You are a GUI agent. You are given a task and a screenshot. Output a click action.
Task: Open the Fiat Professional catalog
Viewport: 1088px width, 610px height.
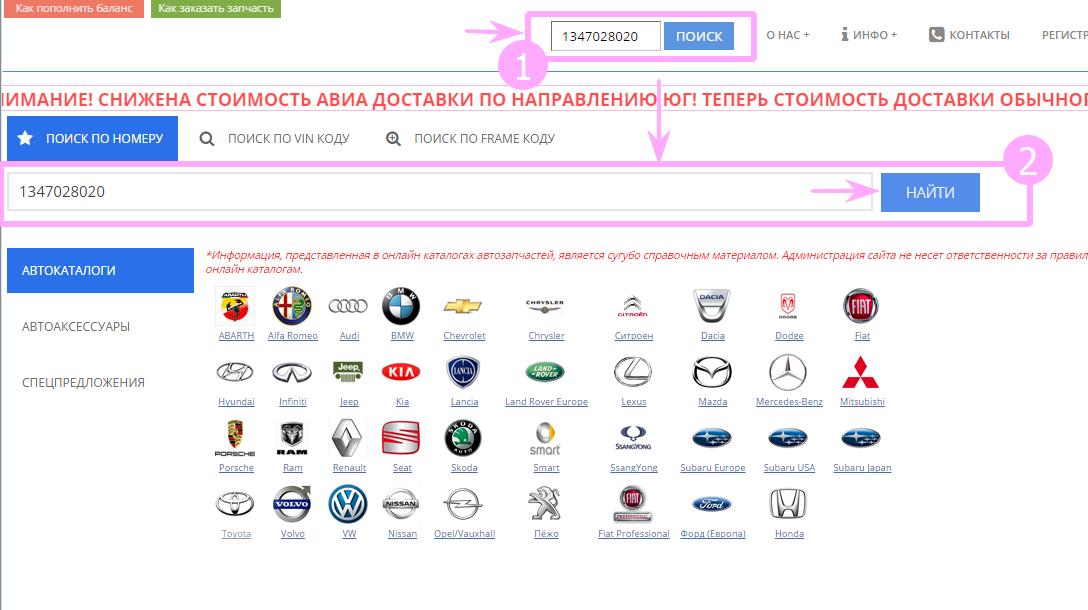(x=633, y=504)
